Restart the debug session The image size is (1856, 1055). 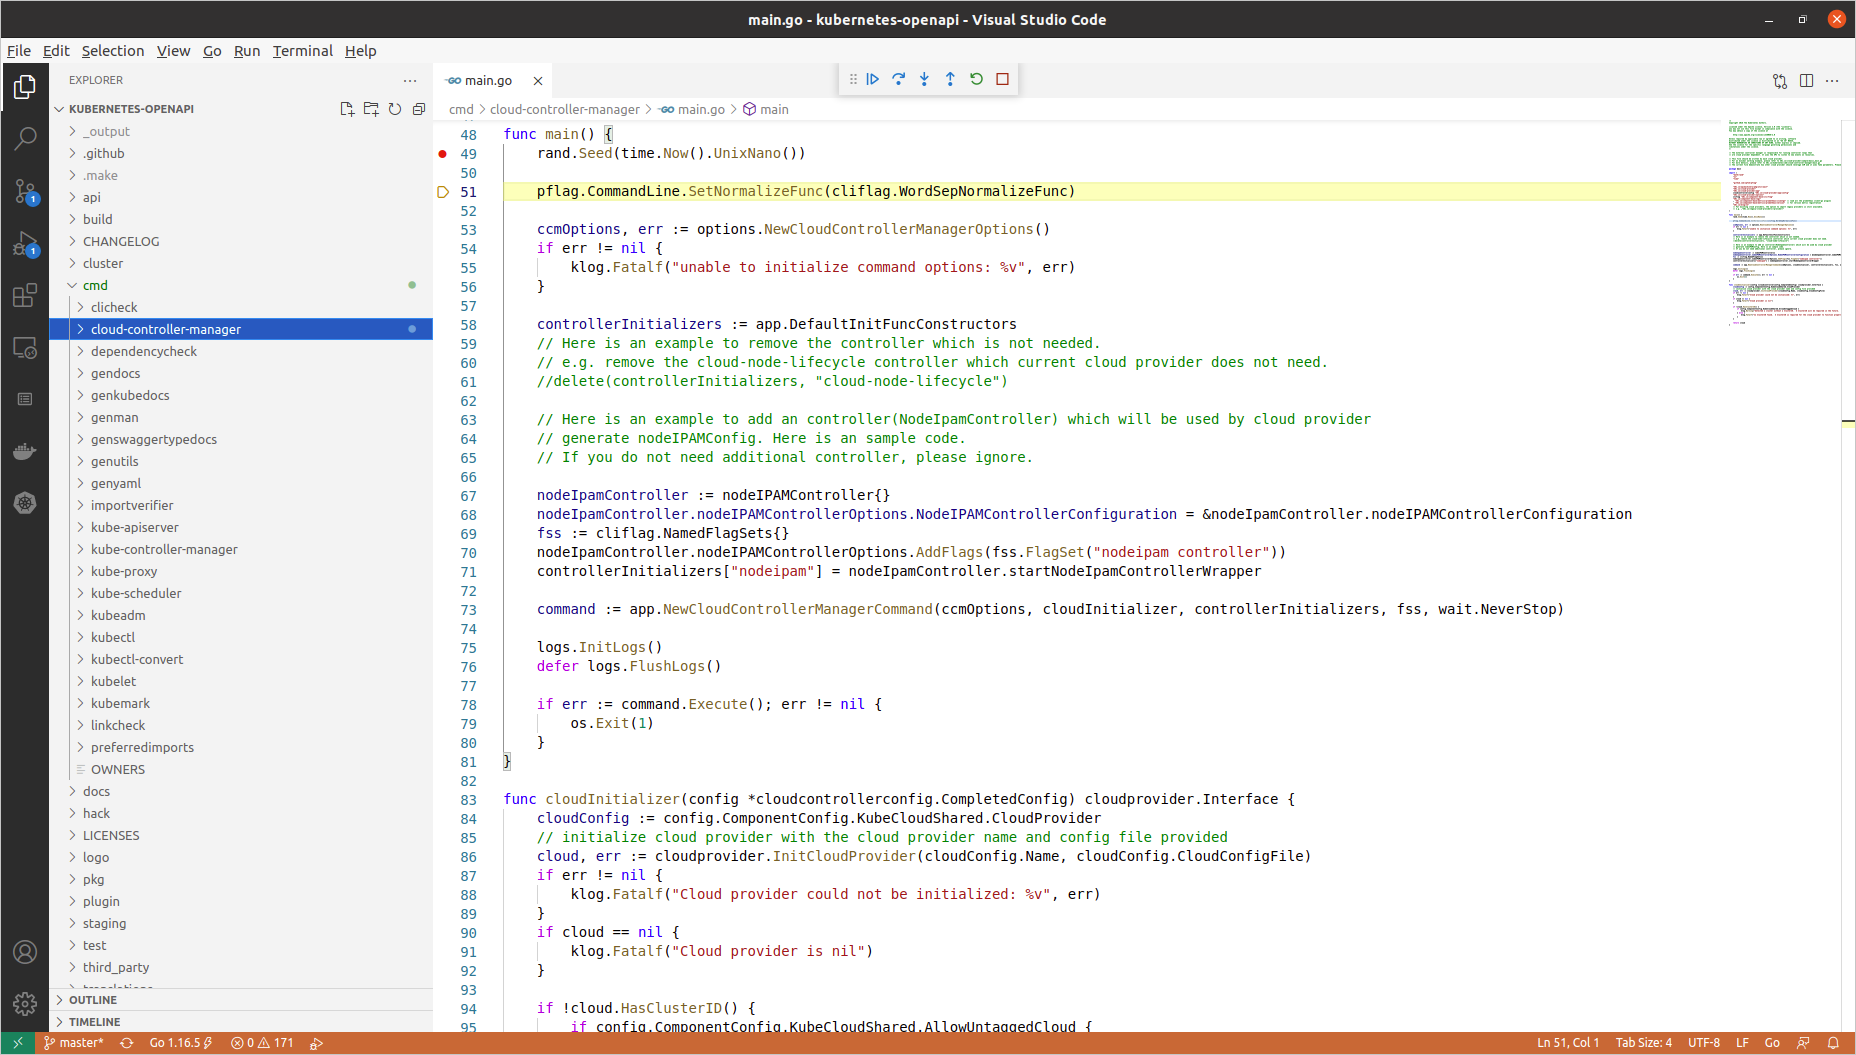point(976,79)
